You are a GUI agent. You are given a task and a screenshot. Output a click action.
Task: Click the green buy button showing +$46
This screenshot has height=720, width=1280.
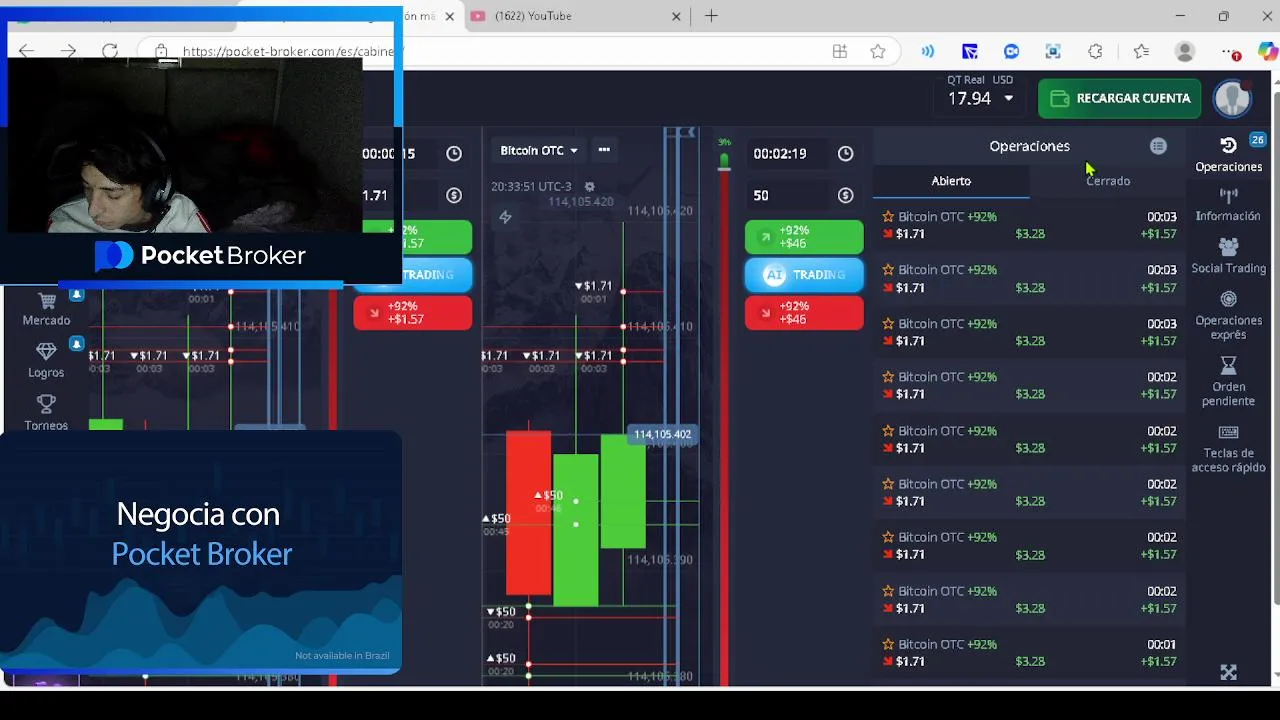pyautogui.click(x=804, y=237)
